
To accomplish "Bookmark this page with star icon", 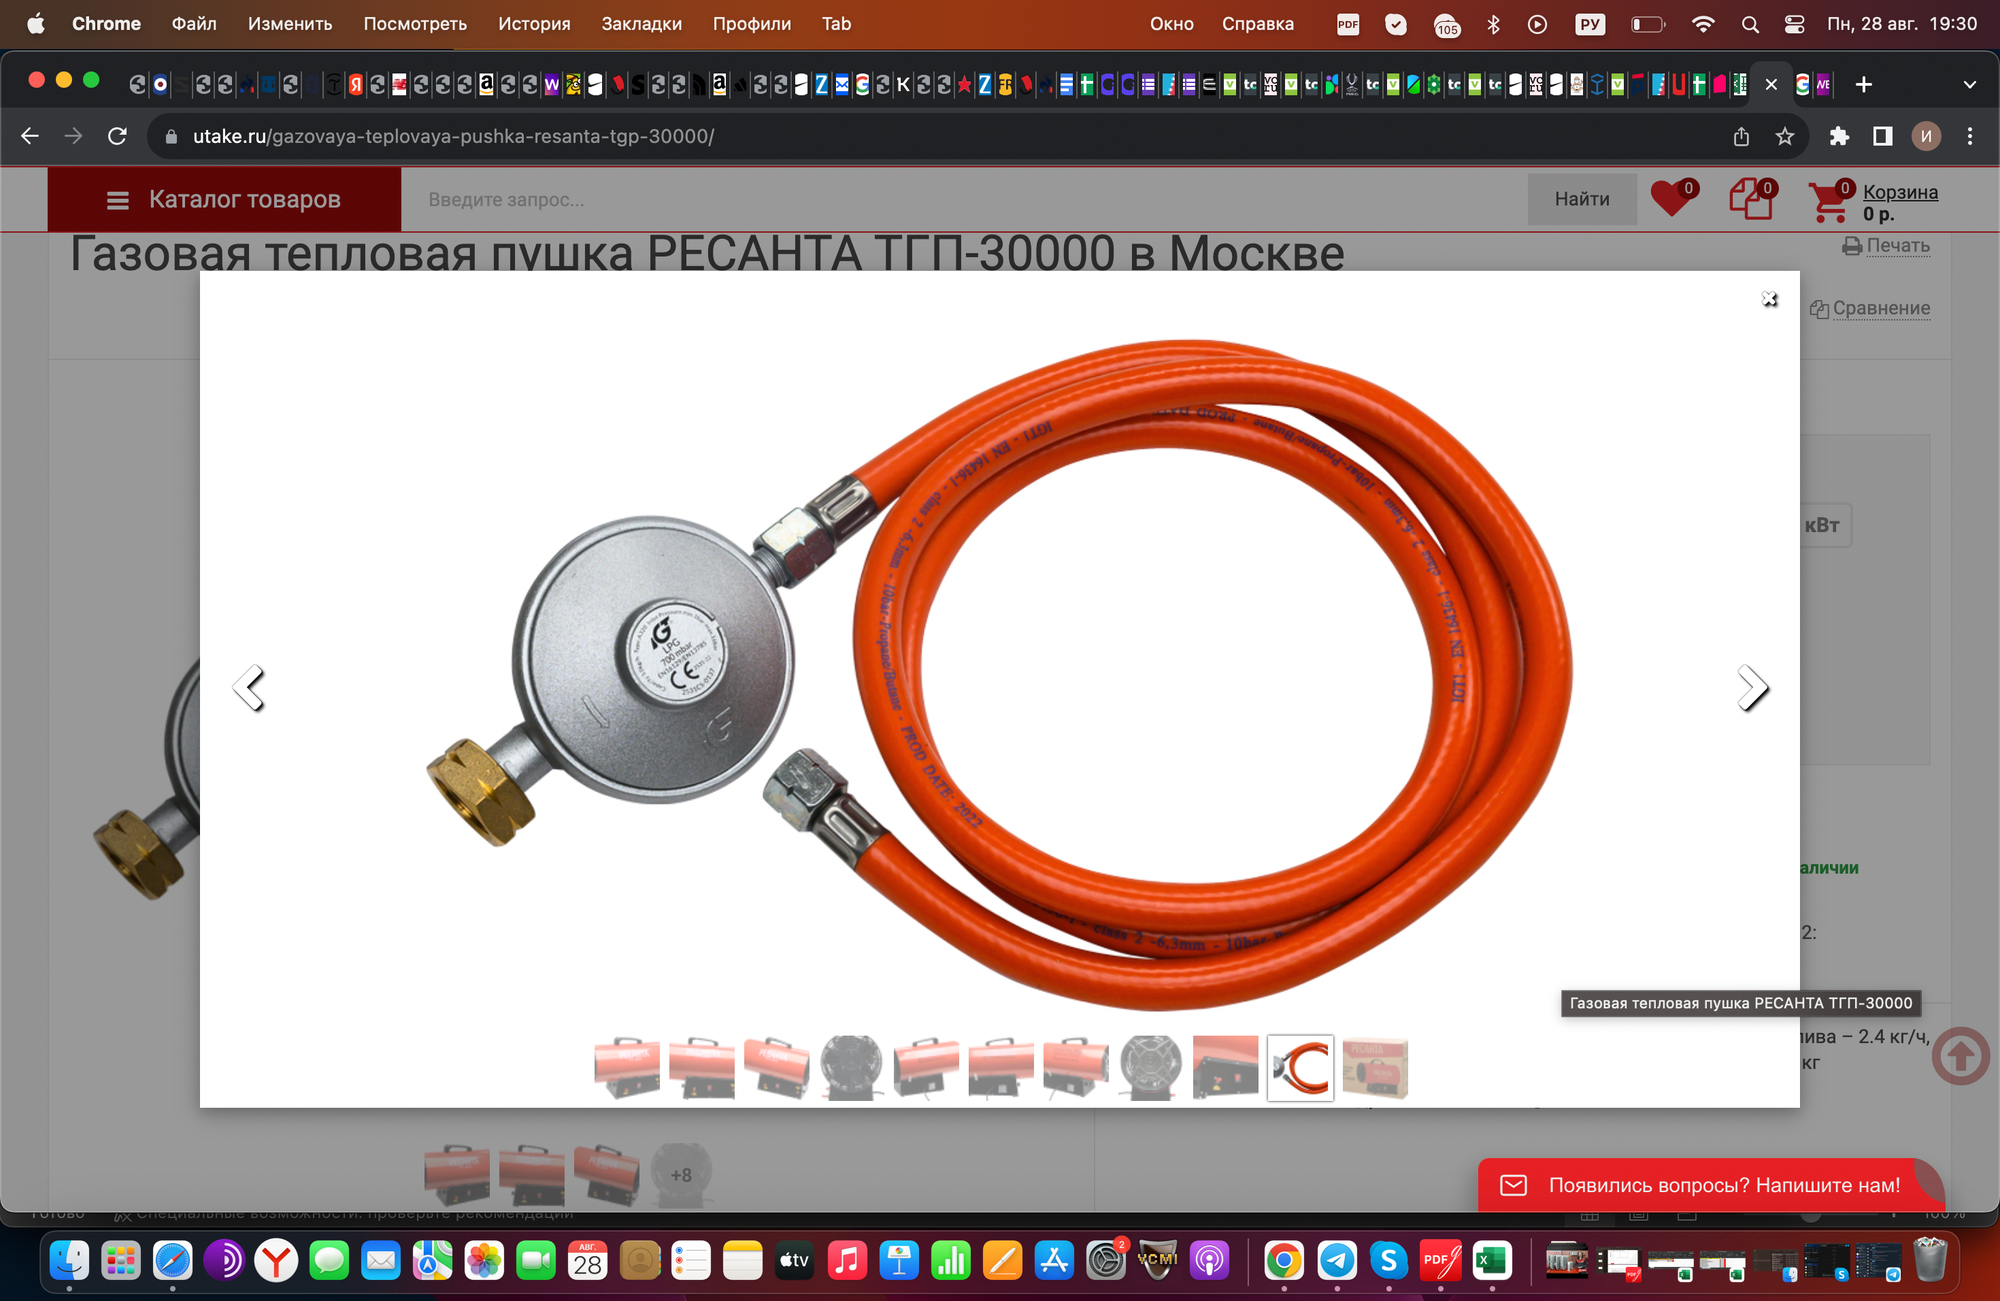I will [1785, 137].
